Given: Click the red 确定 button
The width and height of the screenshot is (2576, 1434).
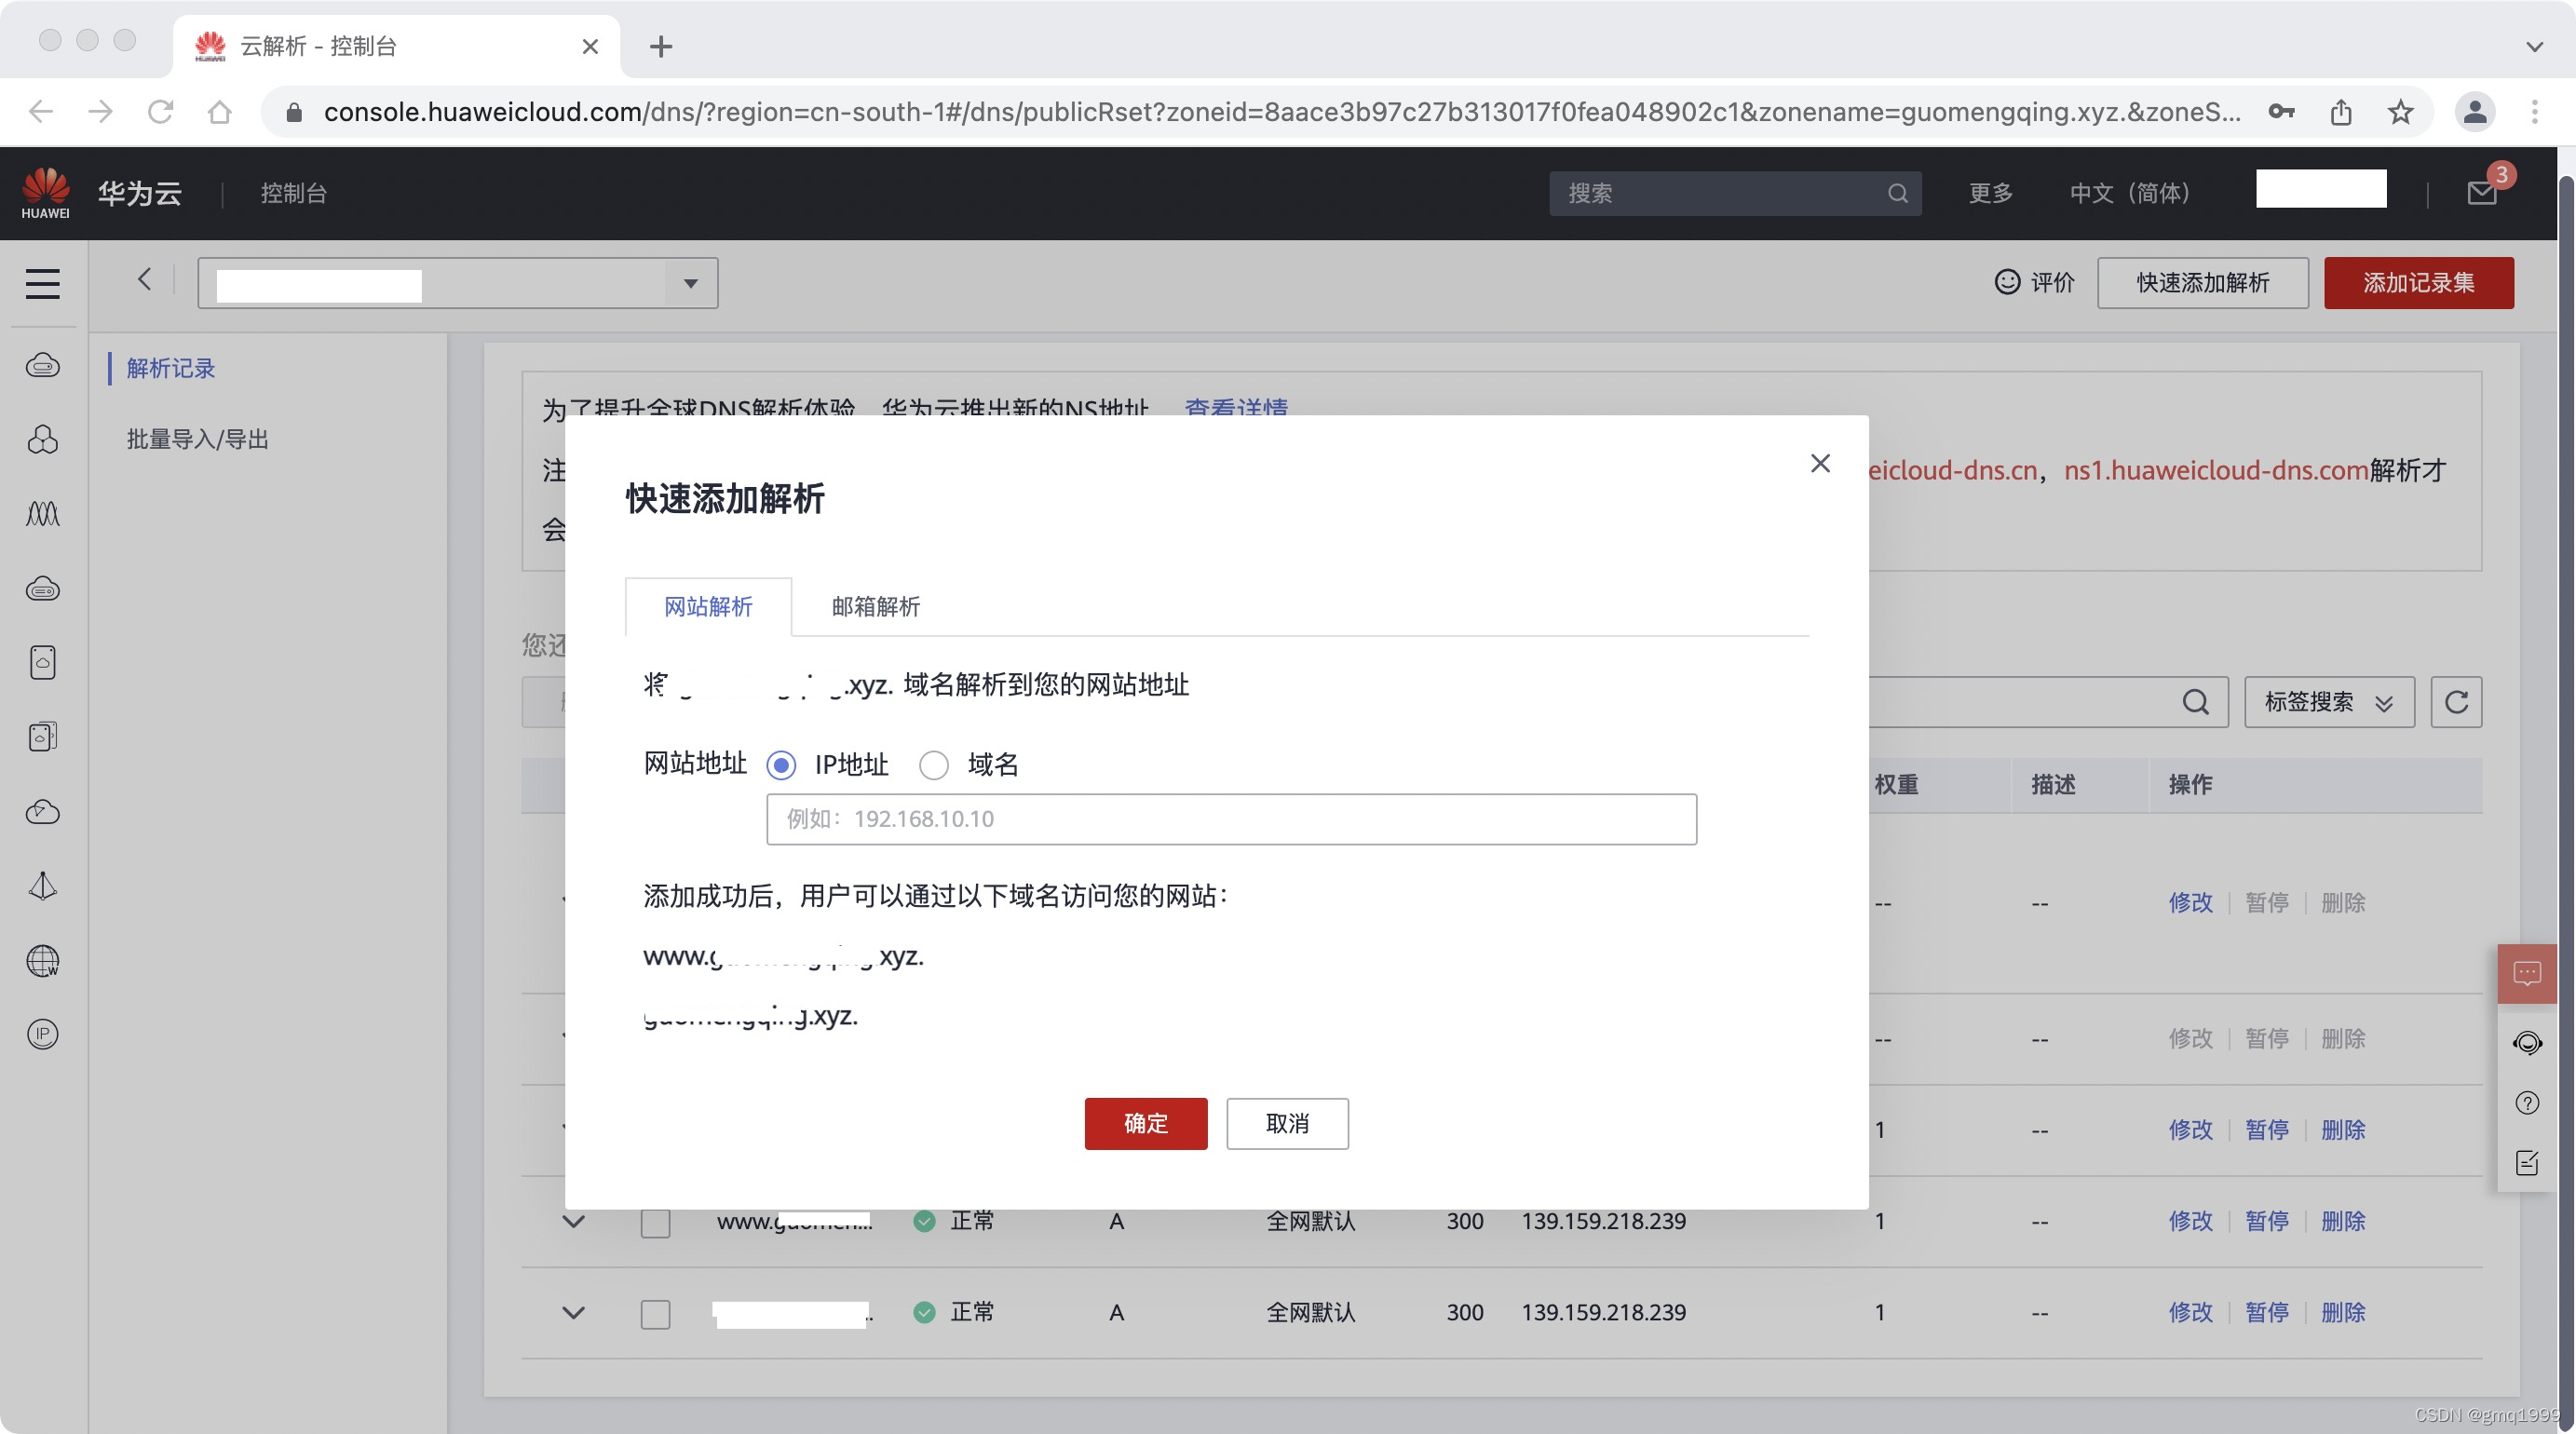Looking at the screenshot, I should [x=1145, y=1123].
